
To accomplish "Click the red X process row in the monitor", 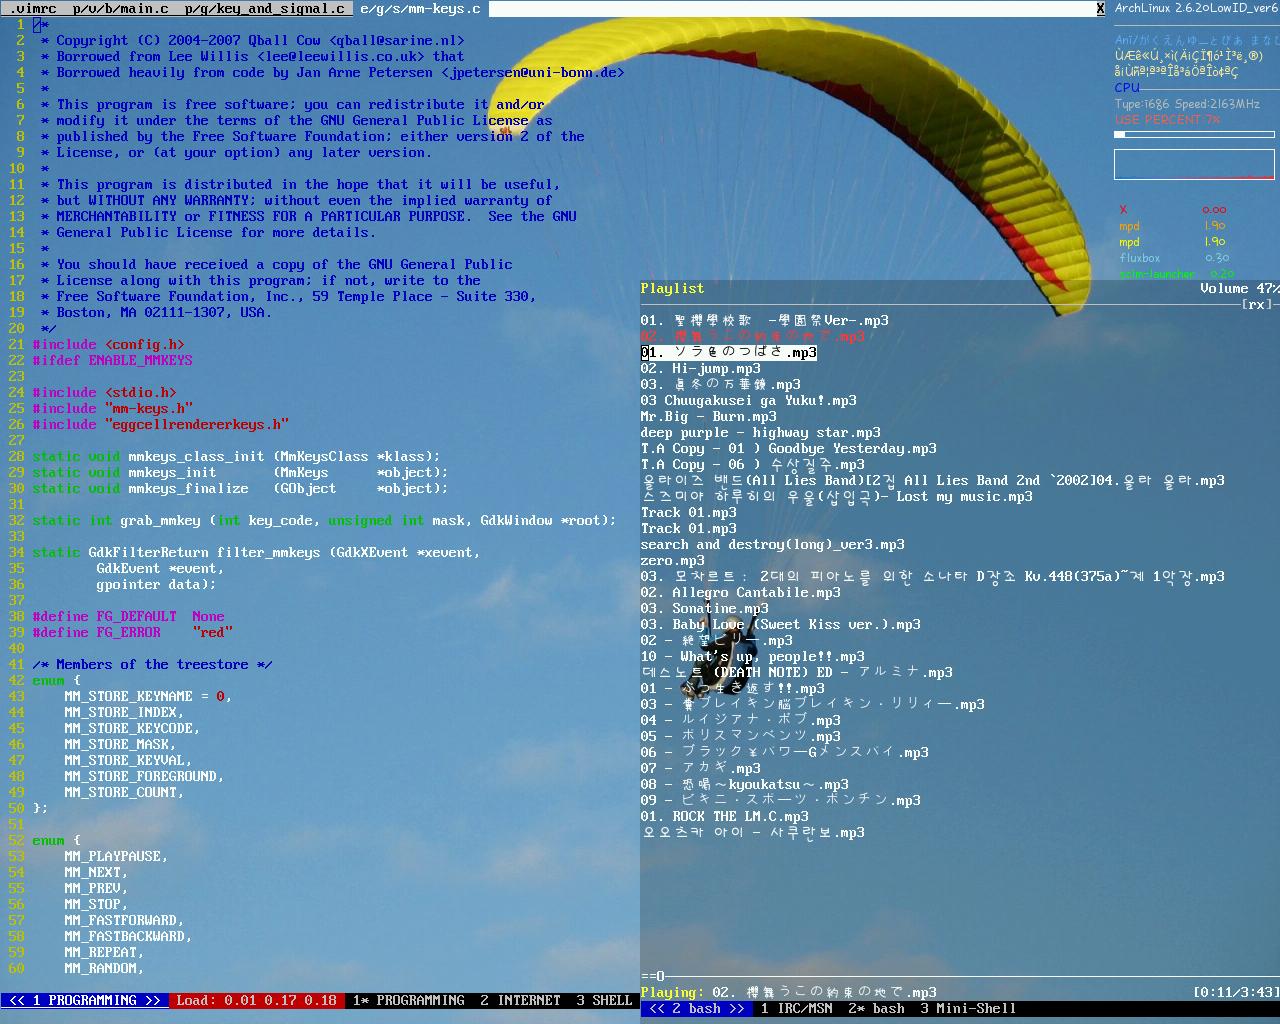I will [x=1172, y=210].
